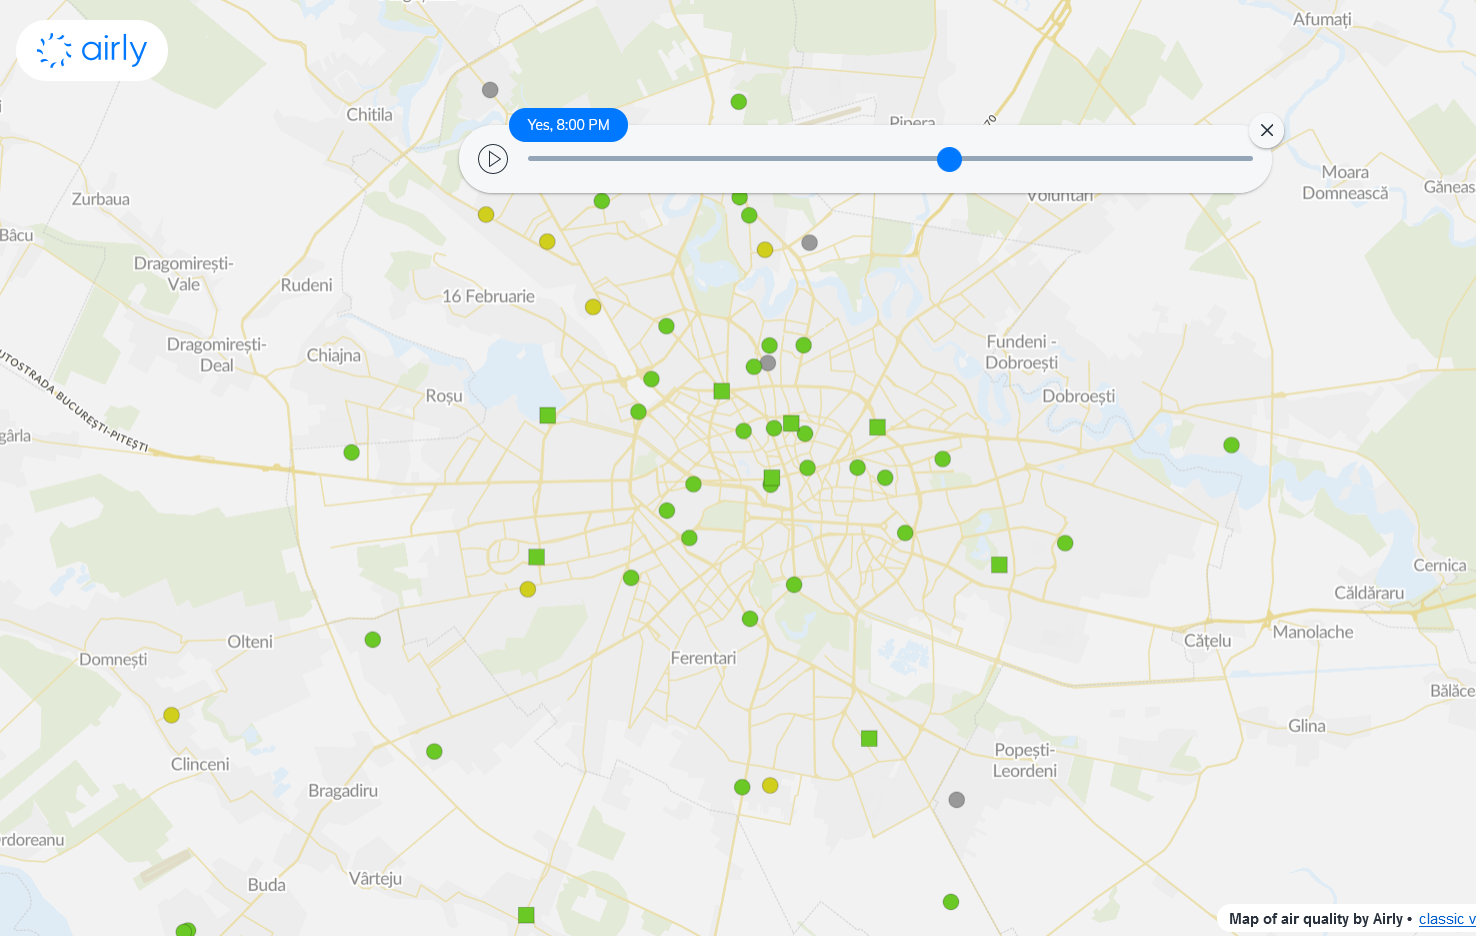Click the Popești-Leordeni map label

[1024, 760]
